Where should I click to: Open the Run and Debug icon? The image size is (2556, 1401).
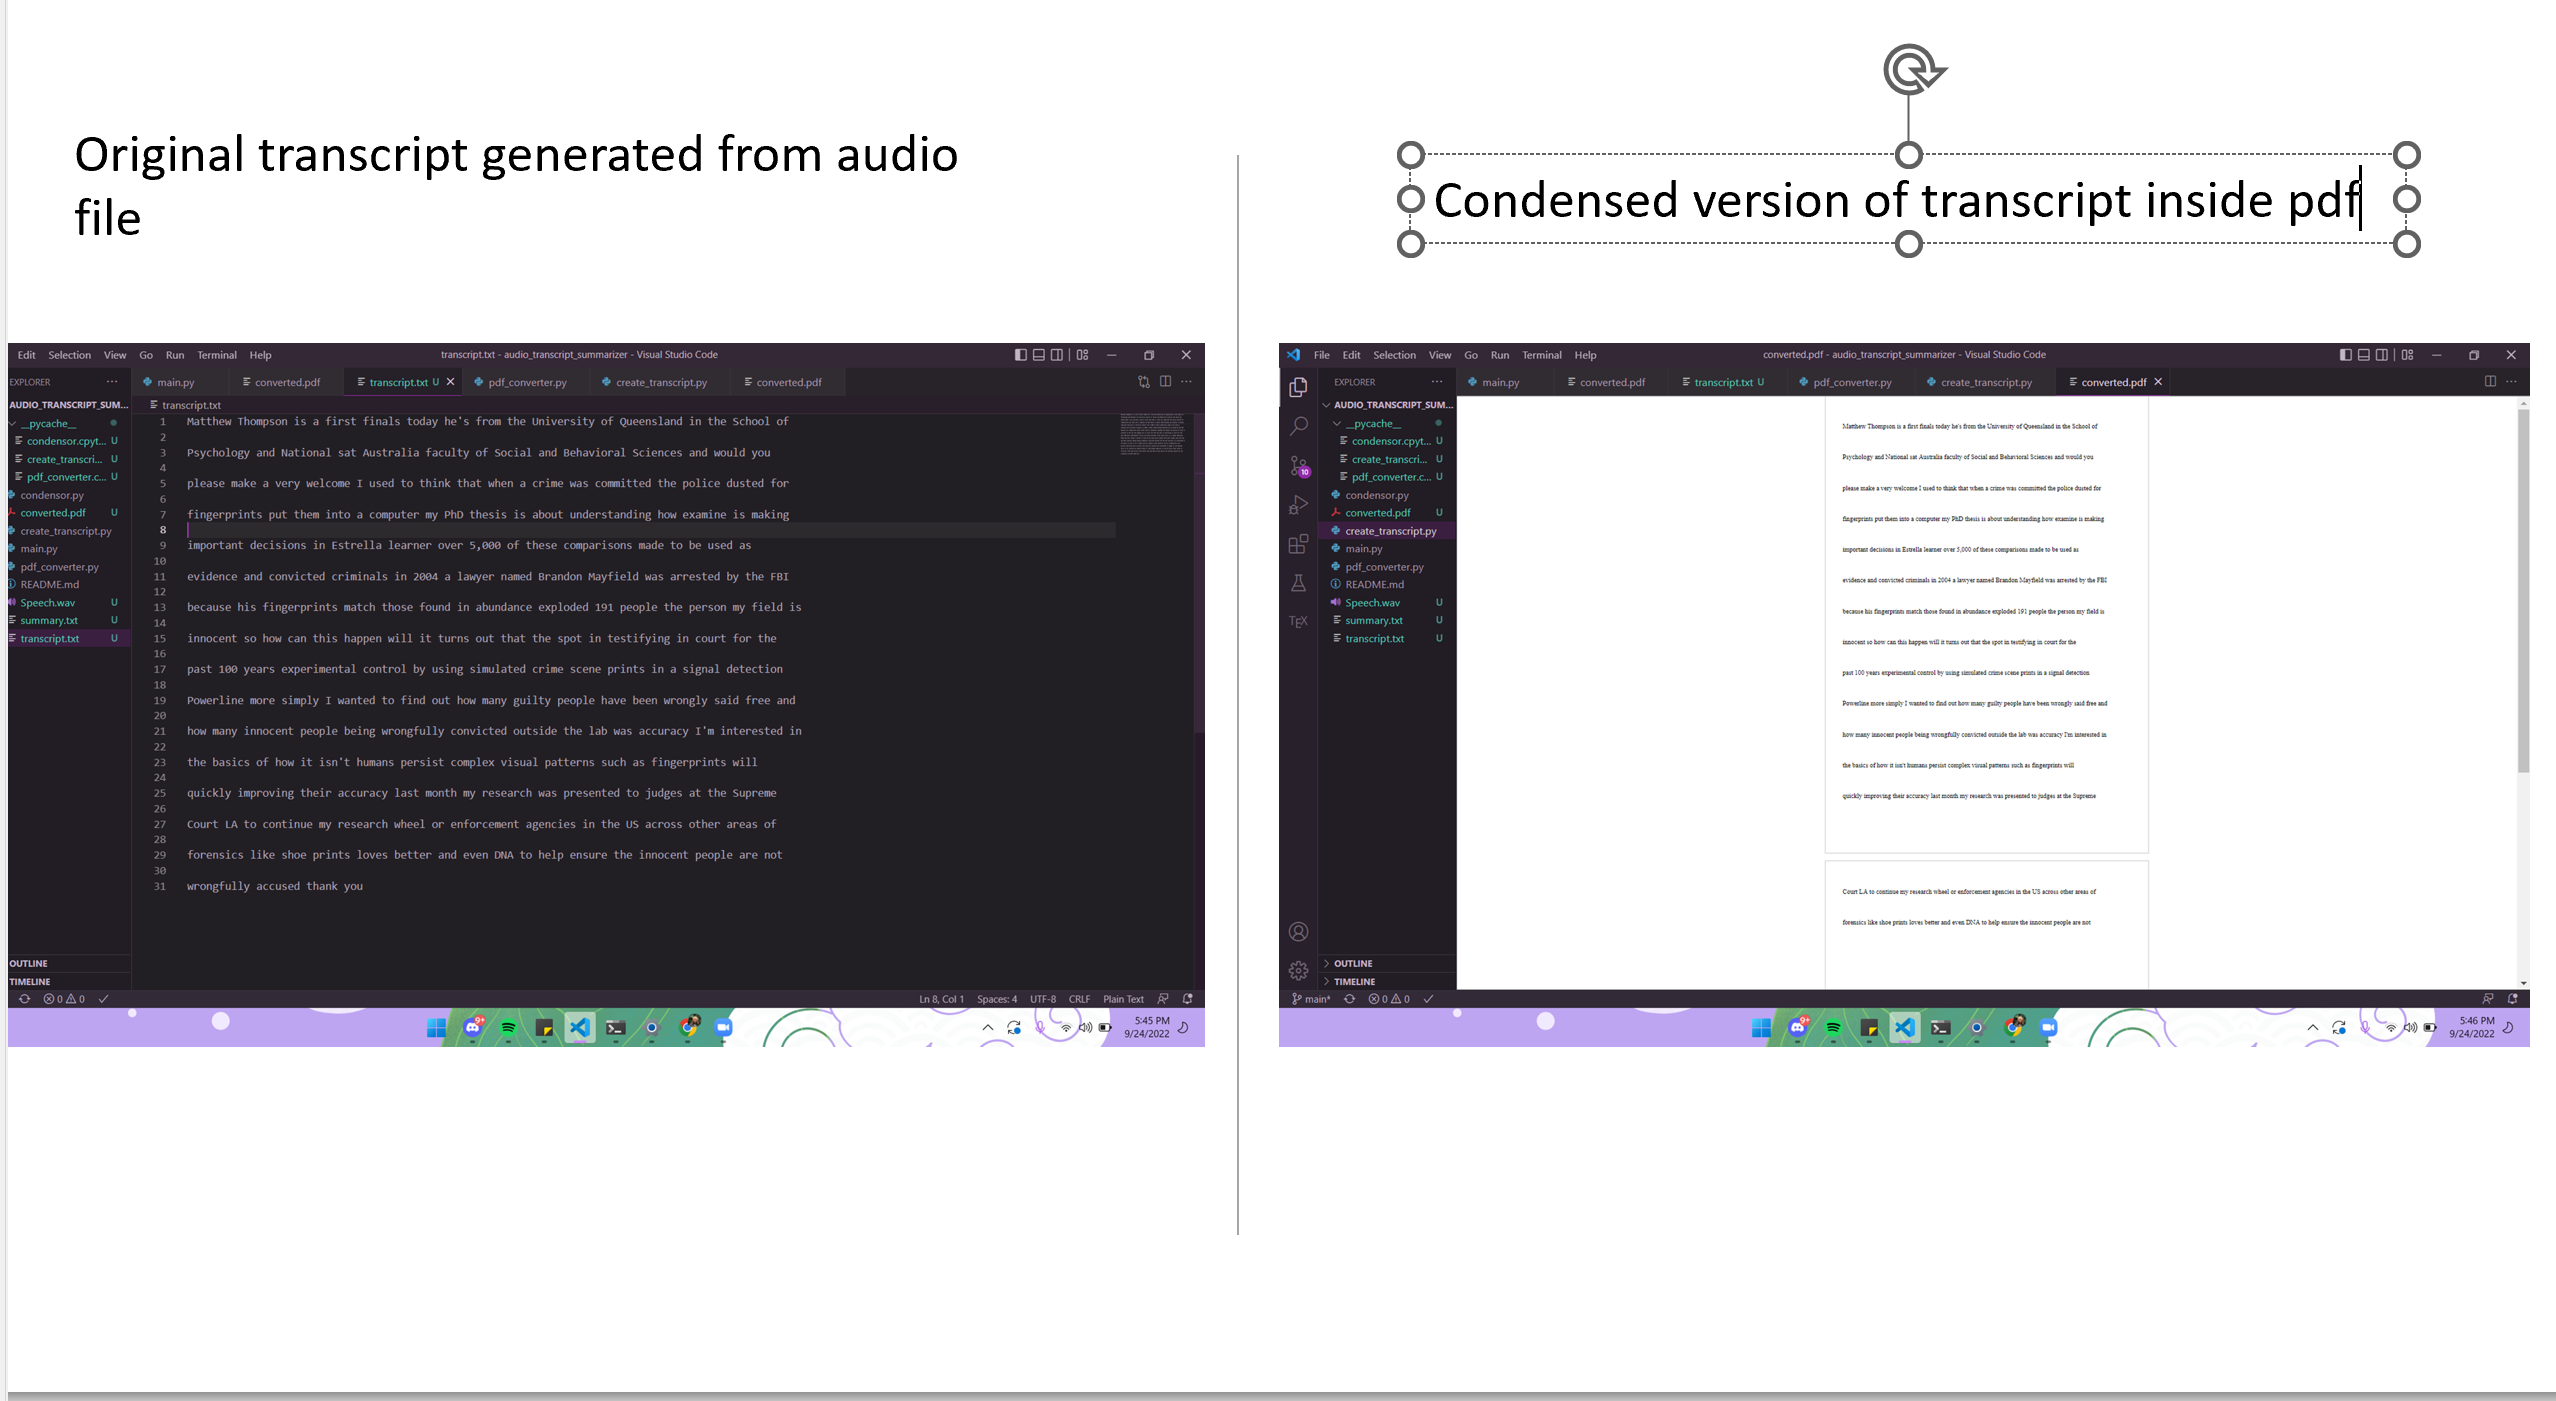pos(1298,505)
